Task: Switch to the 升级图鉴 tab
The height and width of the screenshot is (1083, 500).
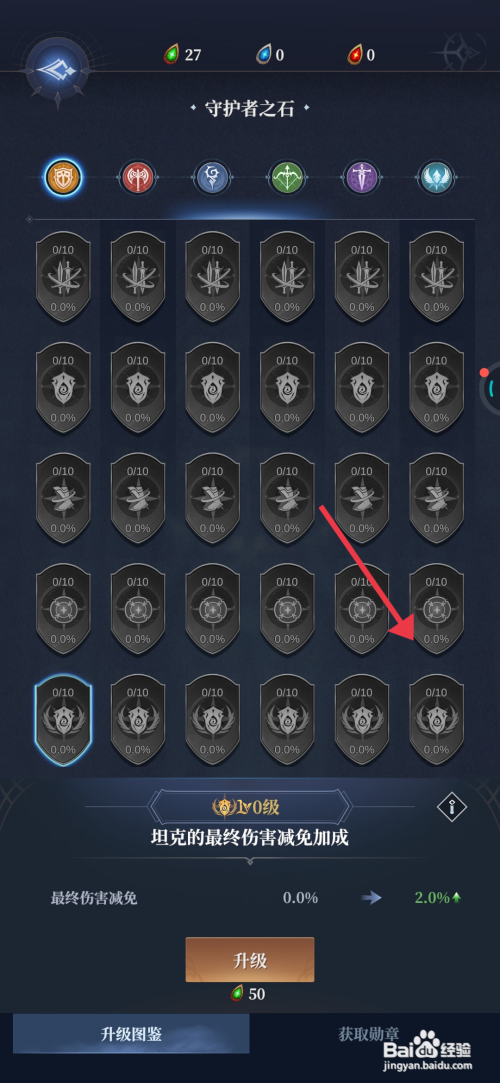Action: [x=131, y=1034]
